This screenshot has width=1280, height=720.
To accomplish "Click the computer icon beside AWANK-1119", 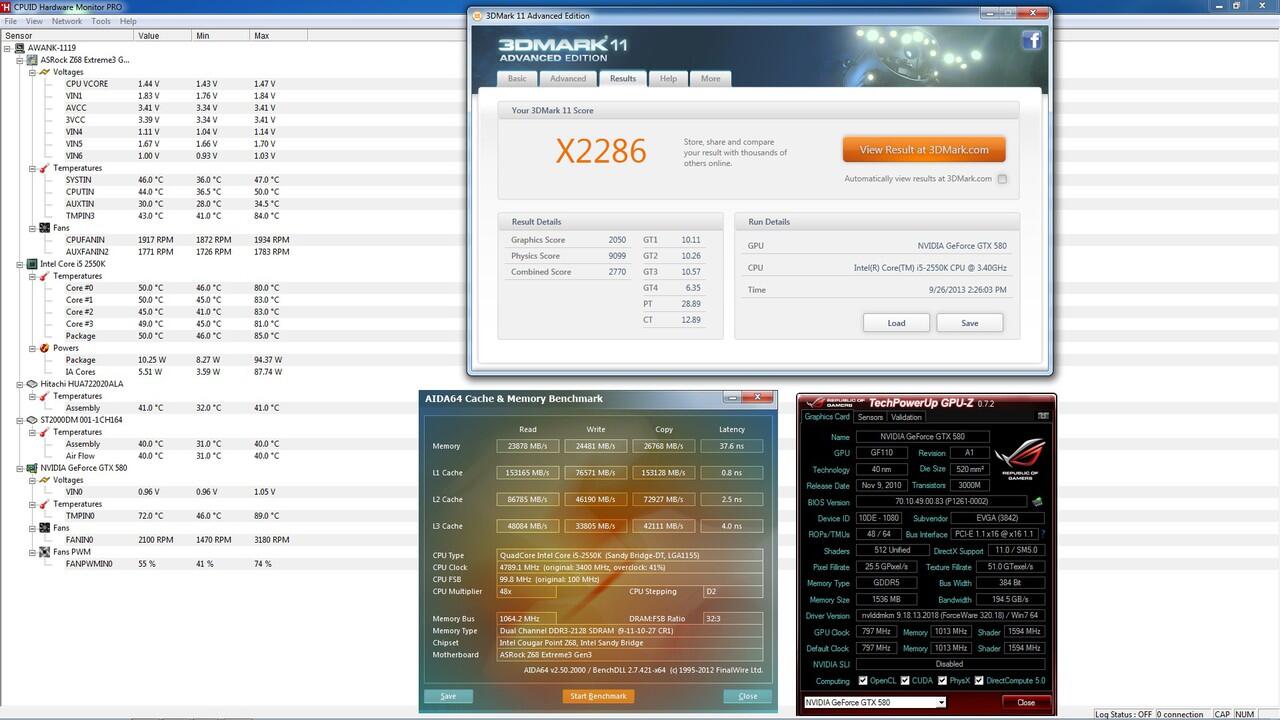I will coord(20,48).
